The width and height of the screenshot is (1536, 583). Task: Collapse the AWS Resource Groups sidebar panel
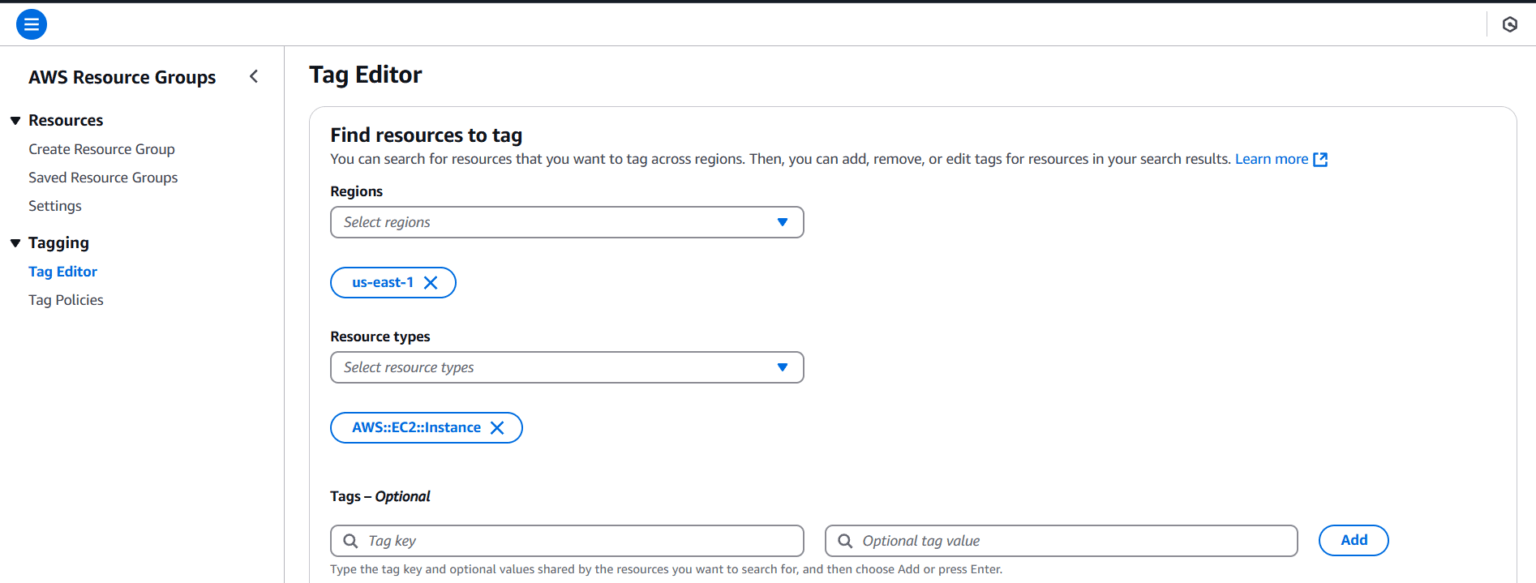coord(253,75)
